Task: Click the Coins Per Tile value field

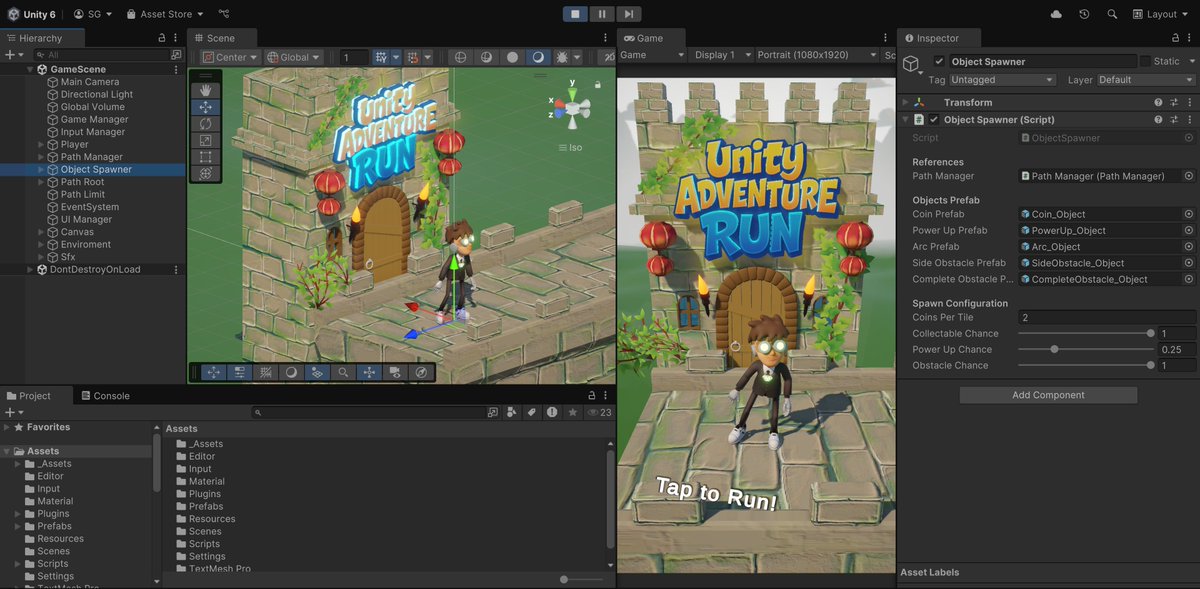Action: (1106, 318)
